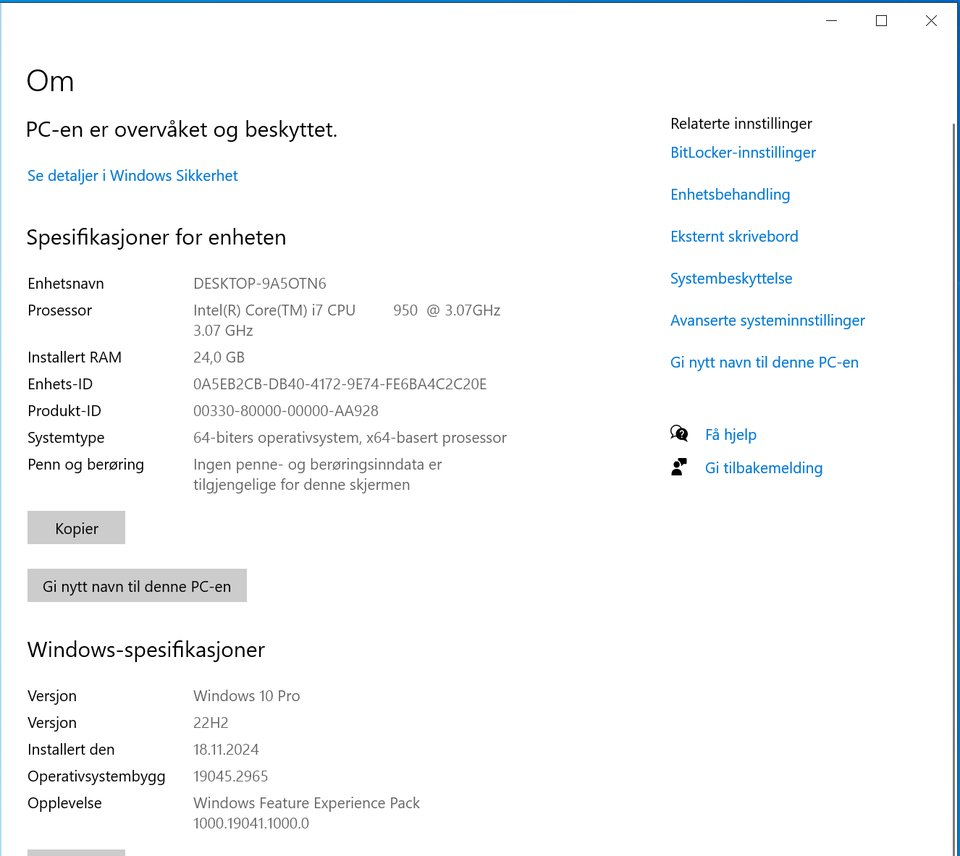The image size is (960, 856).
Task: Click the OS build value 19045.2965
Action: (x=230, y=776)
